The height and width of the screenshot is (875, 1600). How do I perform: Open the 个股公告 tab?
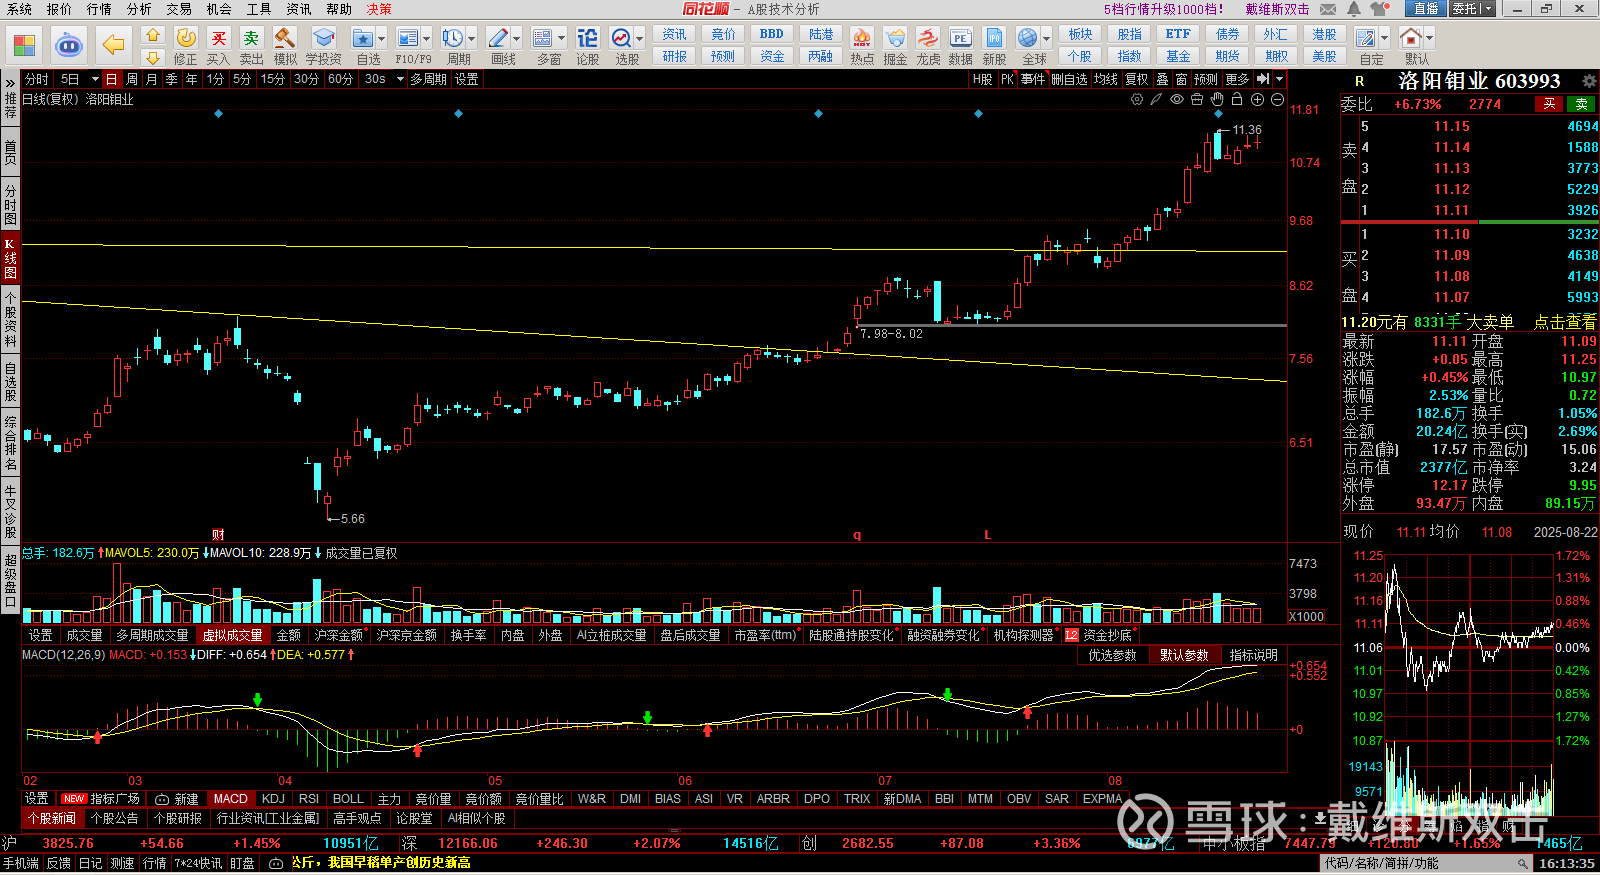click(115, 818)
